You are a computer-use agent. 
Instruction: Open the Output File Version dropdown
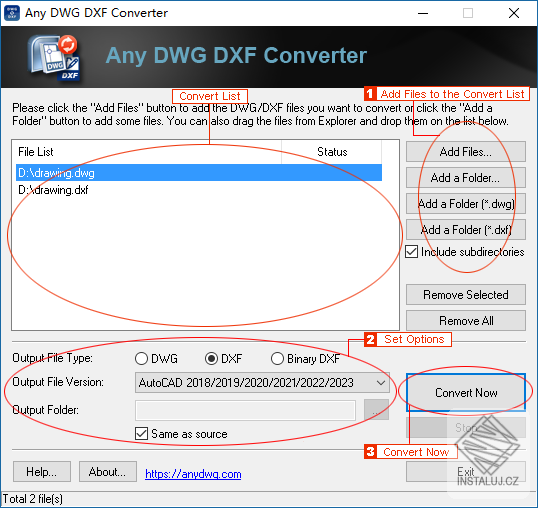click(262, 383)
